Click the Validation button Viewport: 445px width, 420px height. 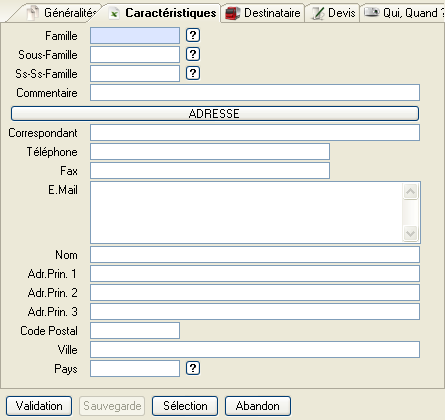[39, 406]
